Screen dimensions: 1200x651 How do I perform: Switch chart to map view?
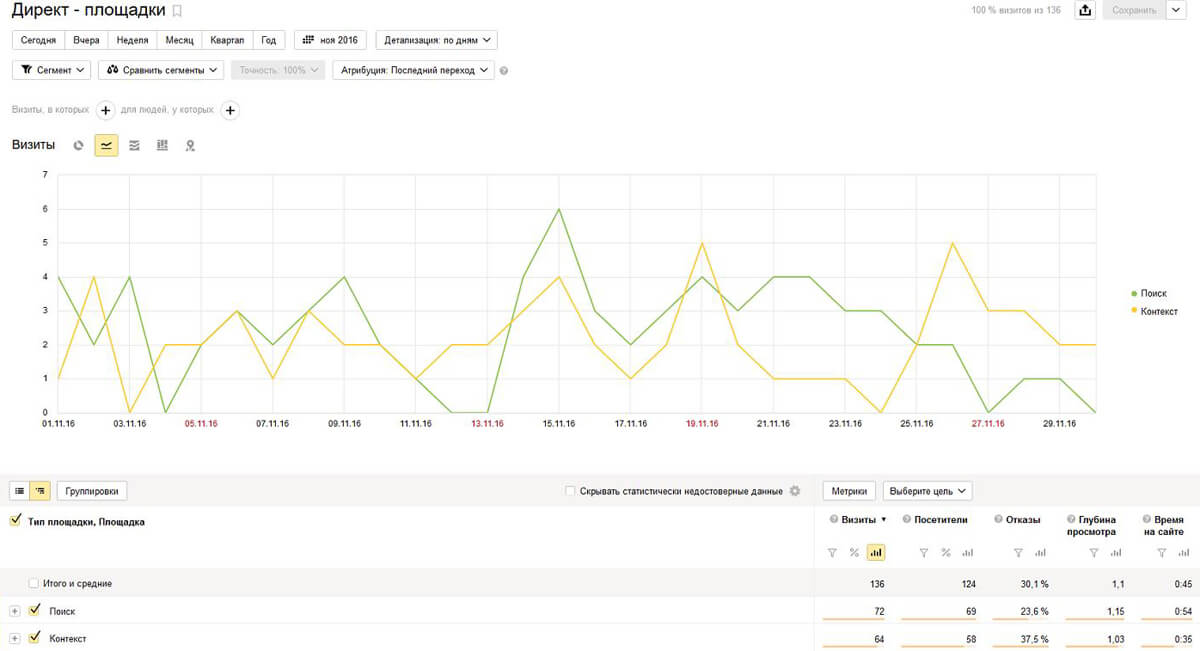[190, 145]
